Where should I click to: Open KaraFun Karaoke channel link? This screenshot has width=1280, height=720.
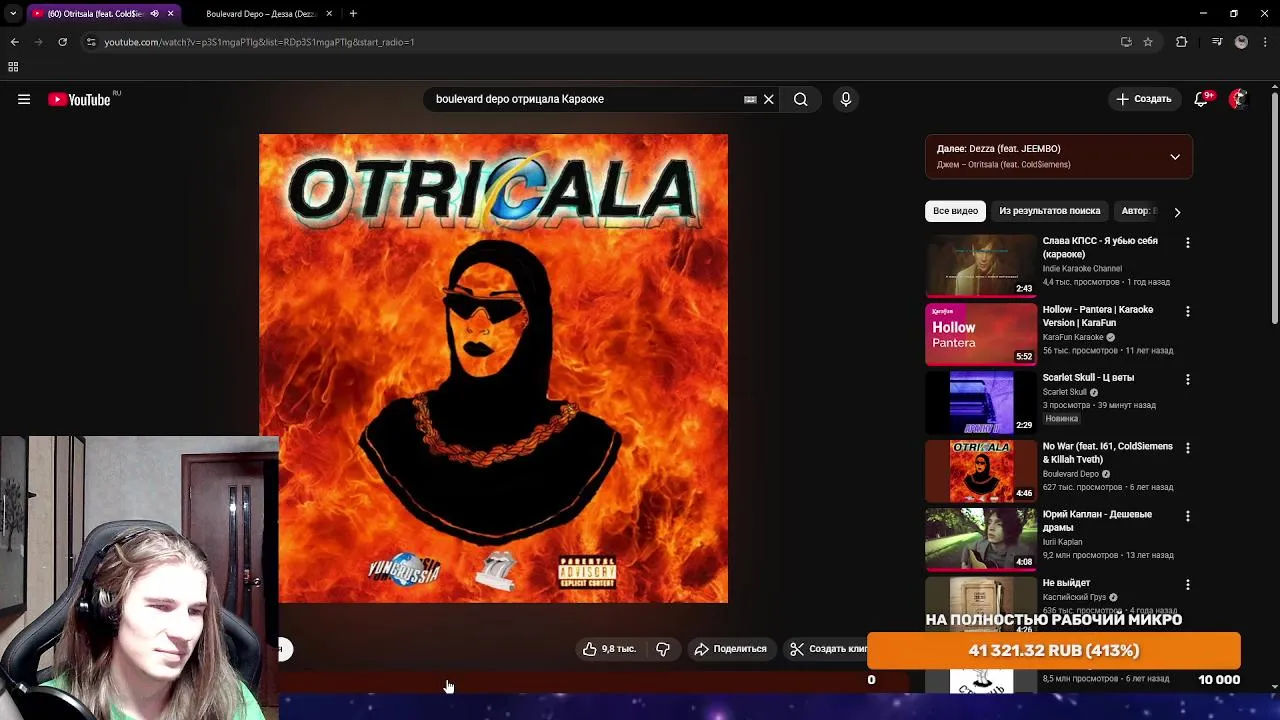[x=1073, y=338]
